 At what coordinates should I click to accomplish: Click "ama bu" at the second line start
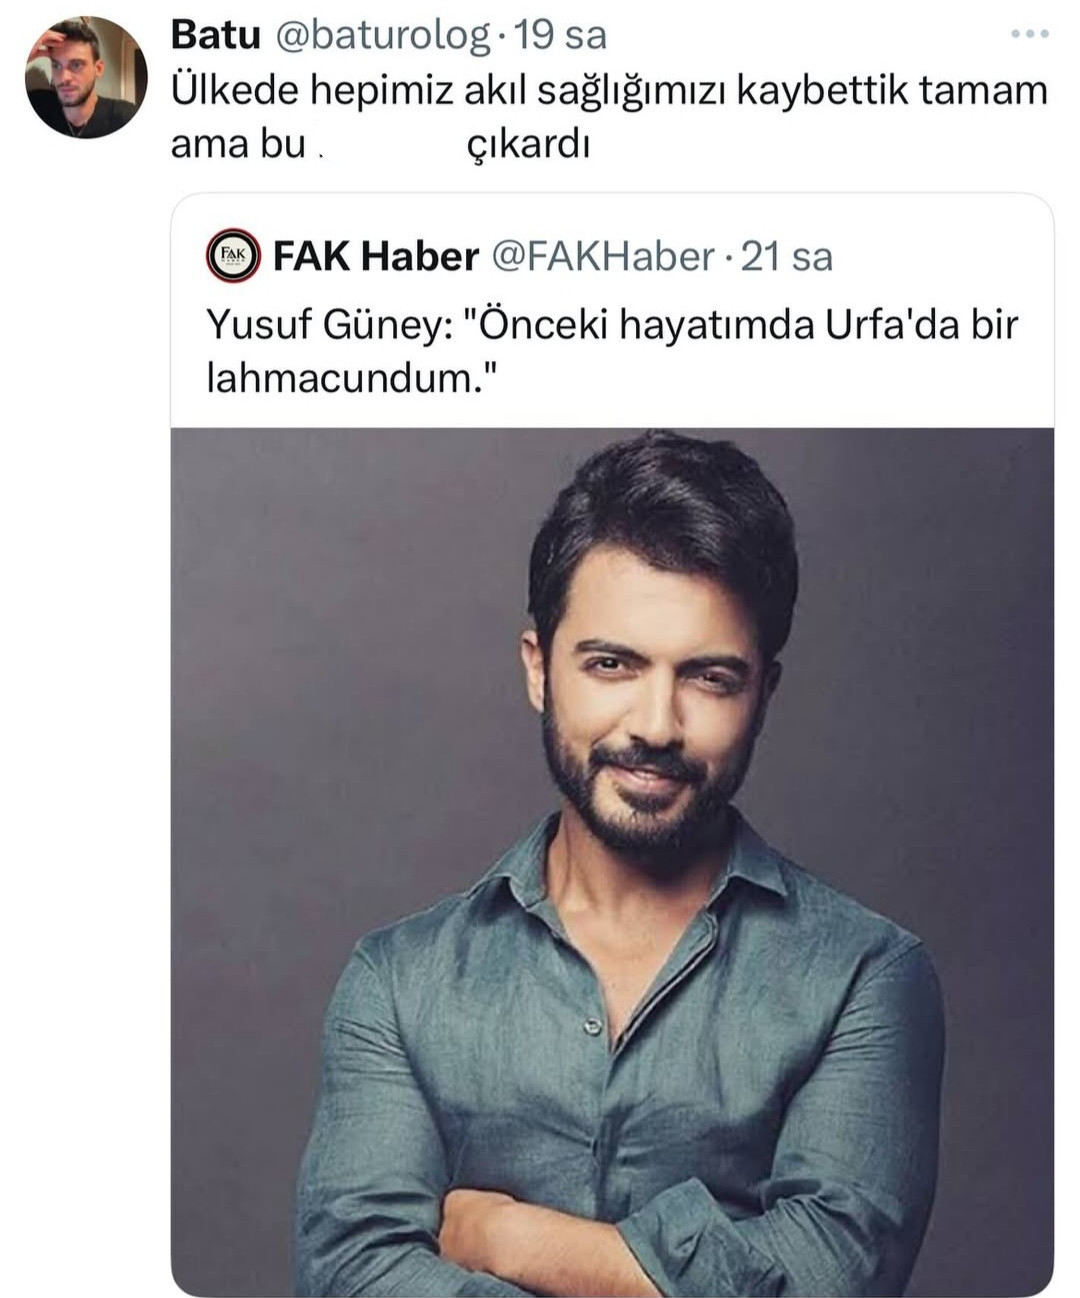pyautogui.click(x=237, y=145)
